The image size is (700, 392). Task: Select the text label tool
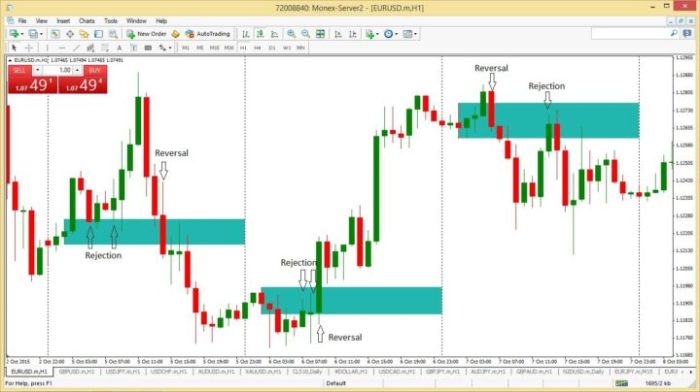[x=133, y=47]
